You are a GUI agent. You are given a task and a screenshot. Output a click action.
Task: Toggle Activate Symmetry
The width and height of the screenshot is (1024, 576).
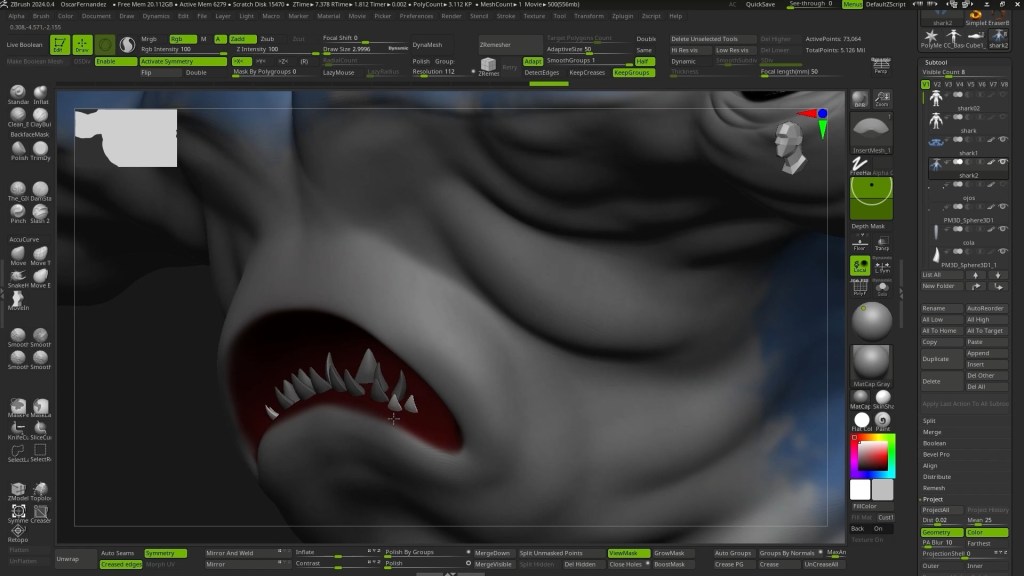[x=183, y=61]
